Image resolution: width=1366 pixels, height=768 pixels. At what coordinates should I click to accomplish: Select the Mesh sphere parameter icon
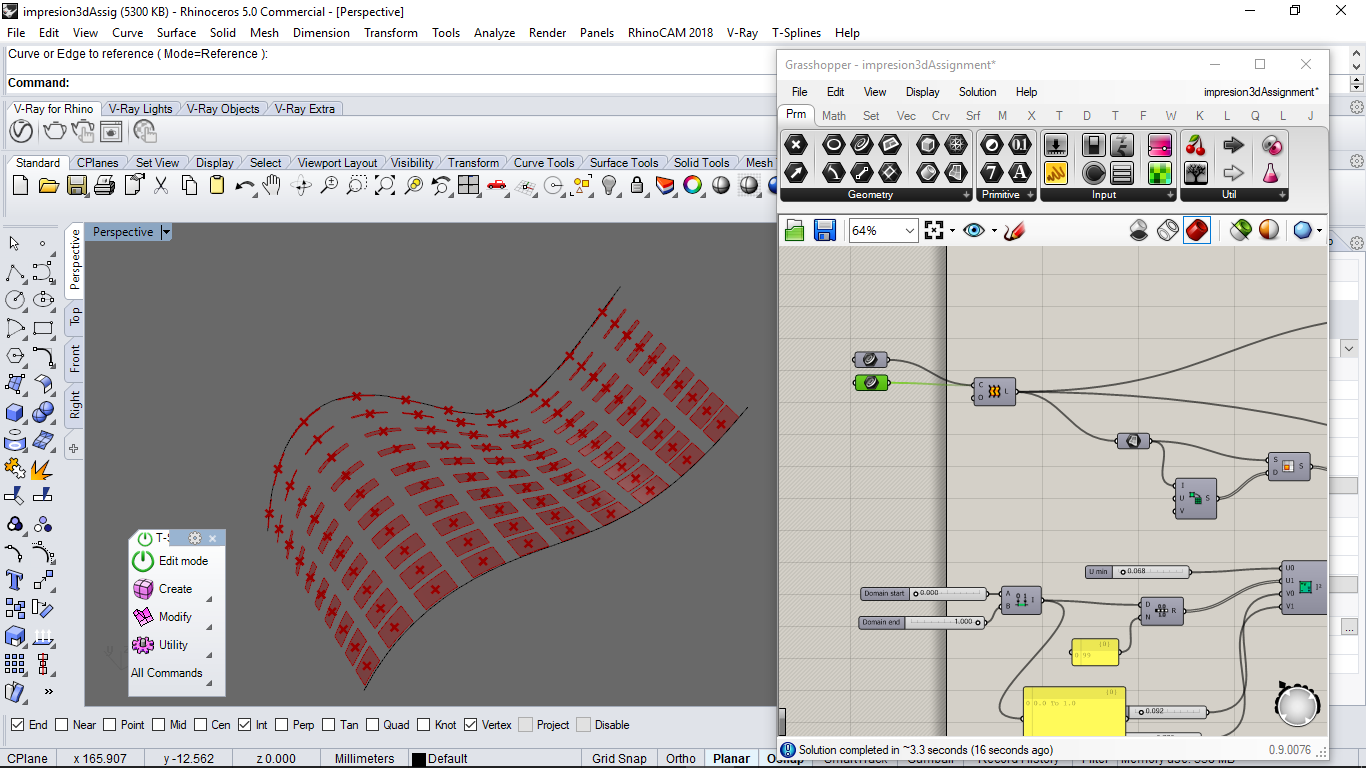click(x=956, y=145)
